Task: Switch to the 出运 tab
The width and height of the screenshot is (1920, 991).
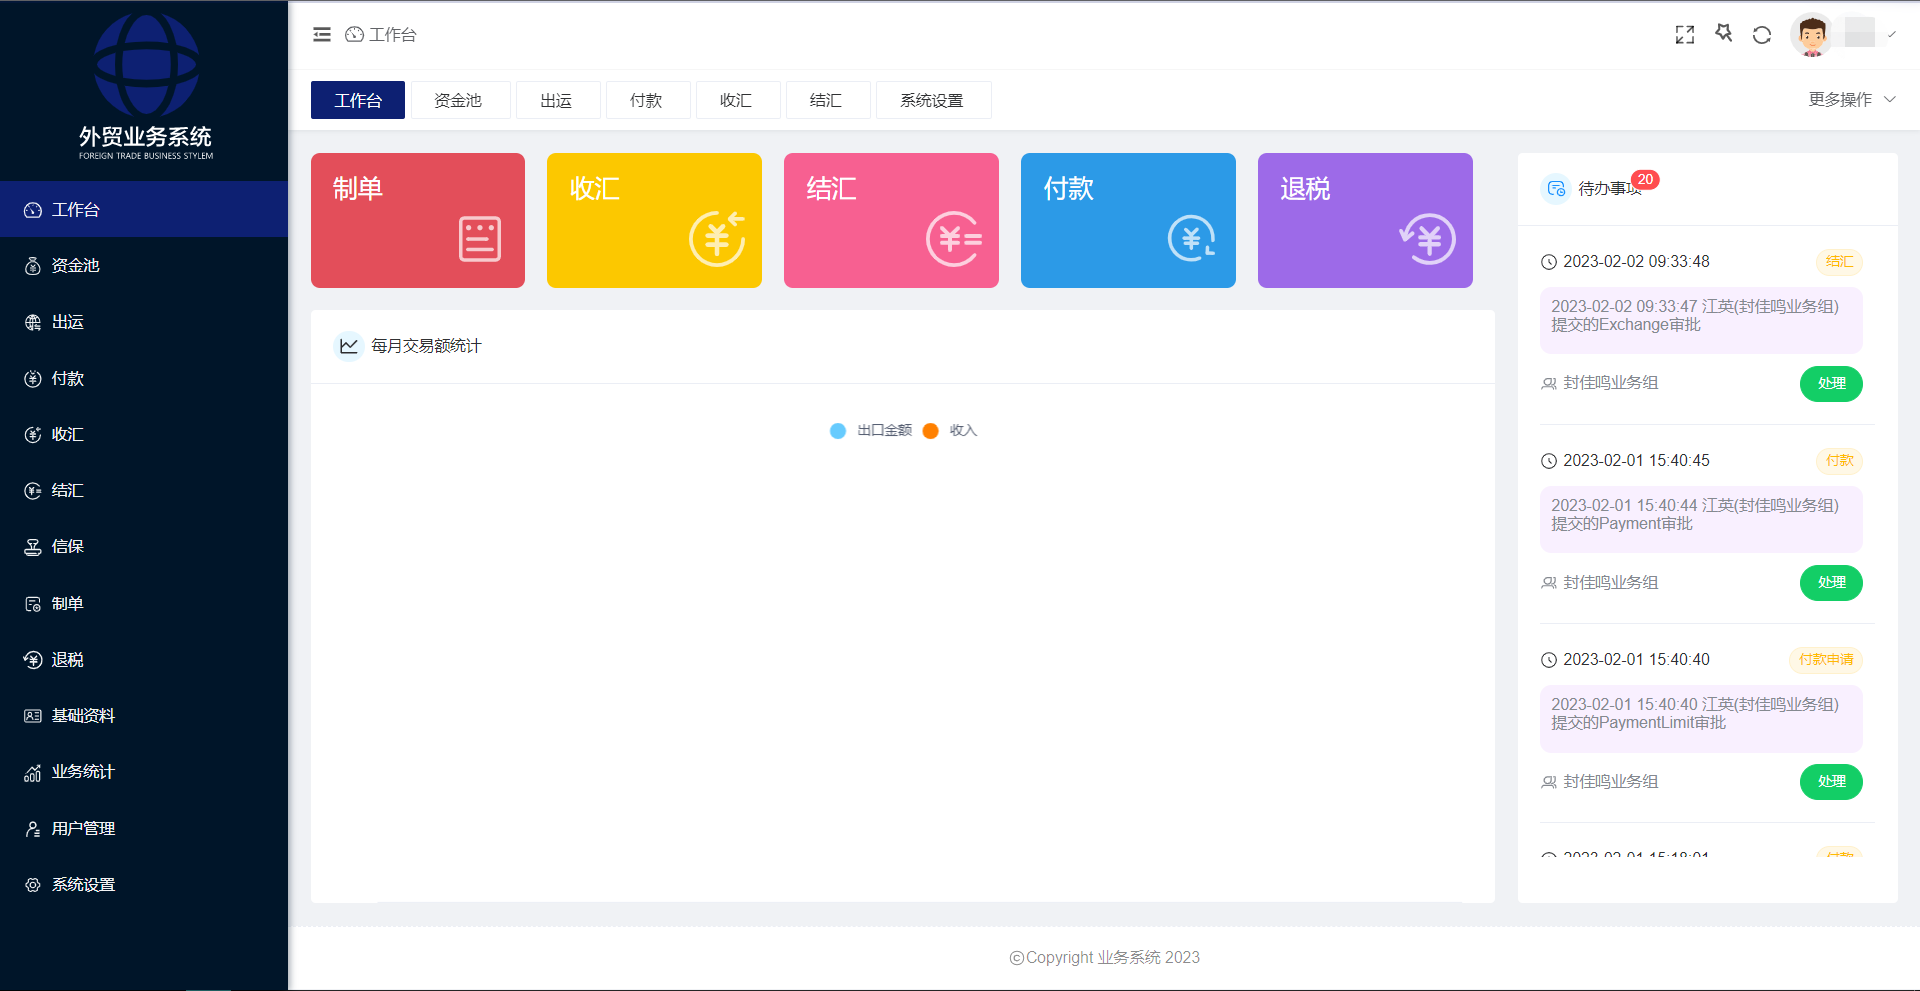Action: [x=556, y=100]
